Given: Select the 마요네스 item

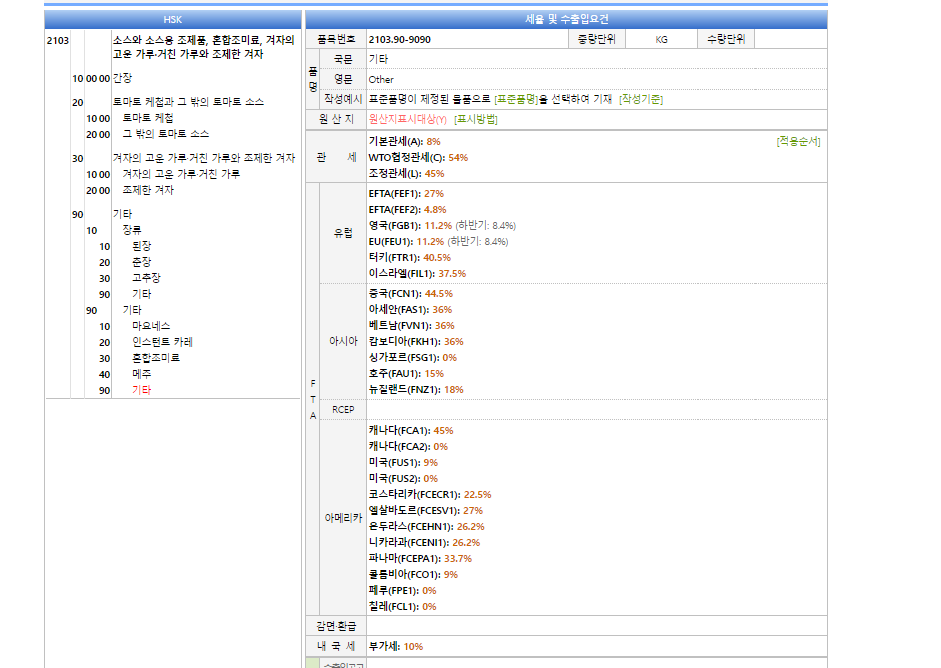Looking at the screenshot, I should pos(151,326).
